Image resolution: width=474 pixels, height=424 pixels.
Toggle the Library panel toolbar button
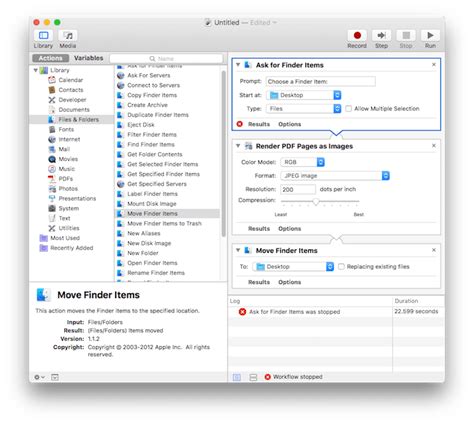(x=43, y=35)
